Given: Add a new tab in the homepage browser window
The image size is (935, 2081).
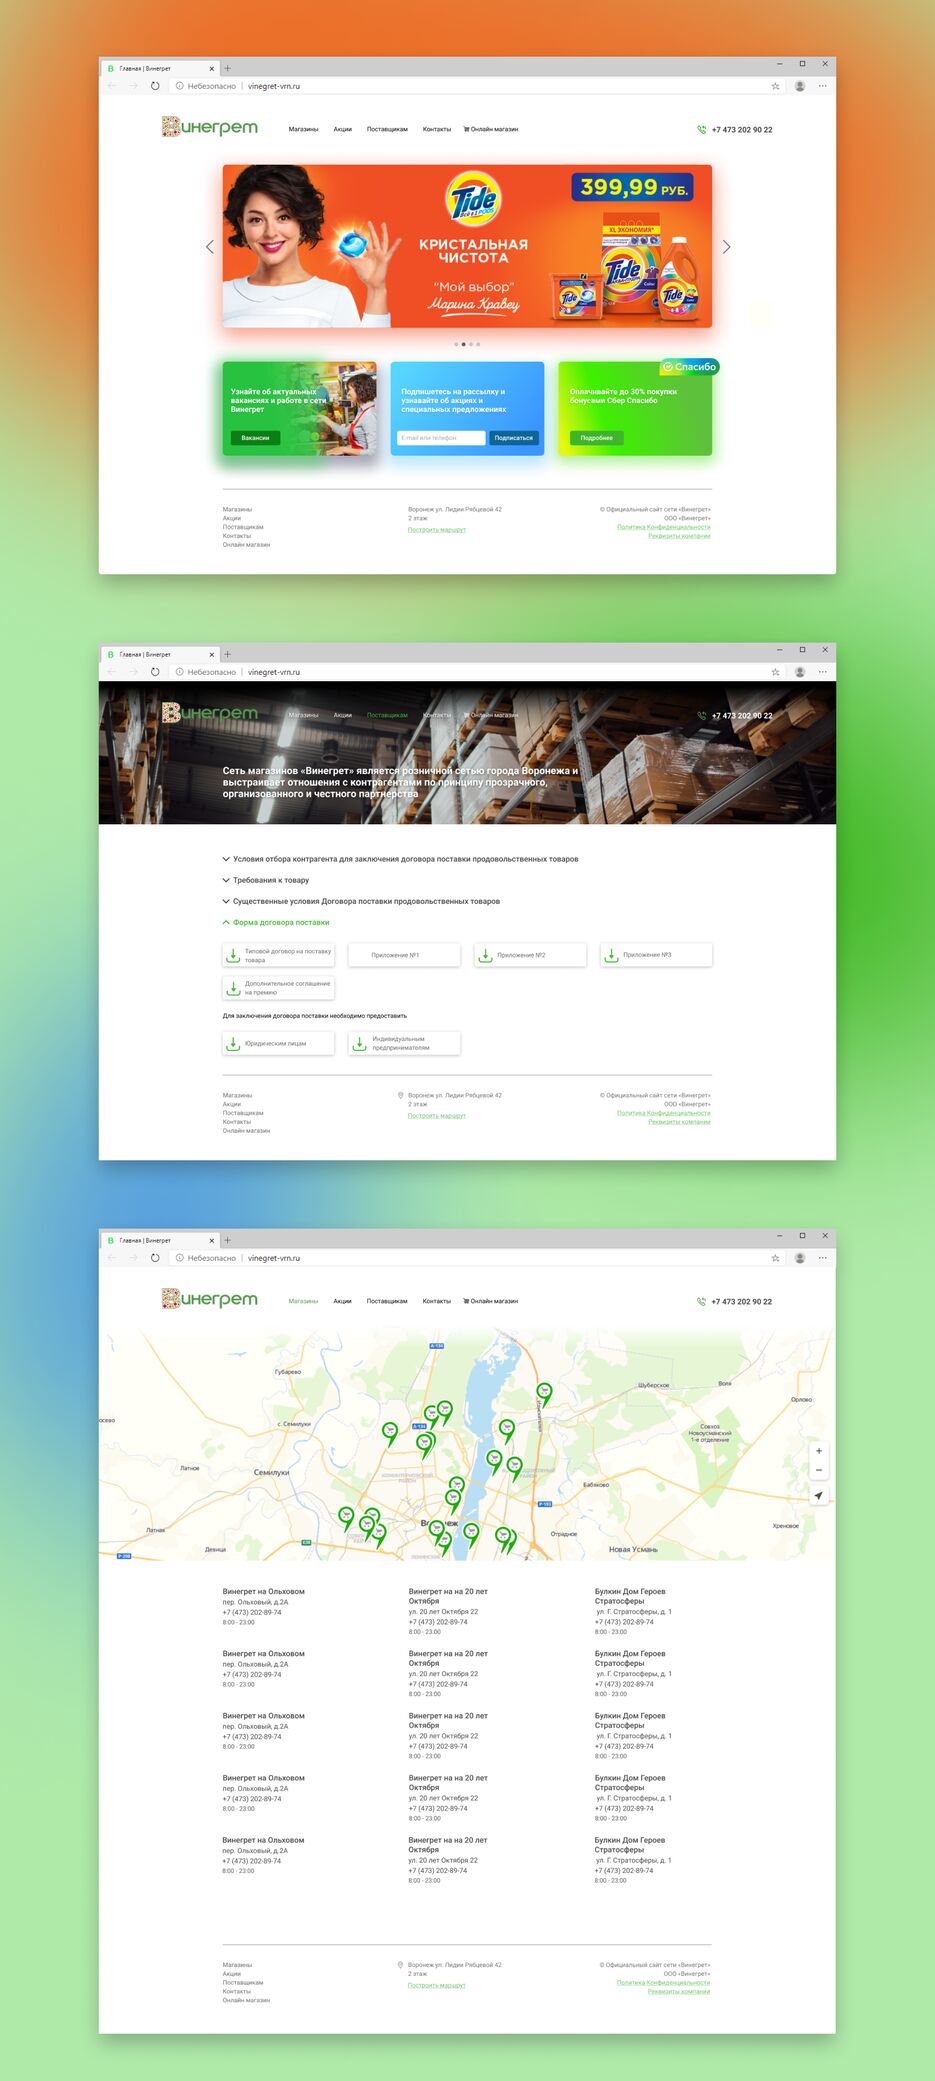Looking at the screenshot, I should [x=227, y=69].
